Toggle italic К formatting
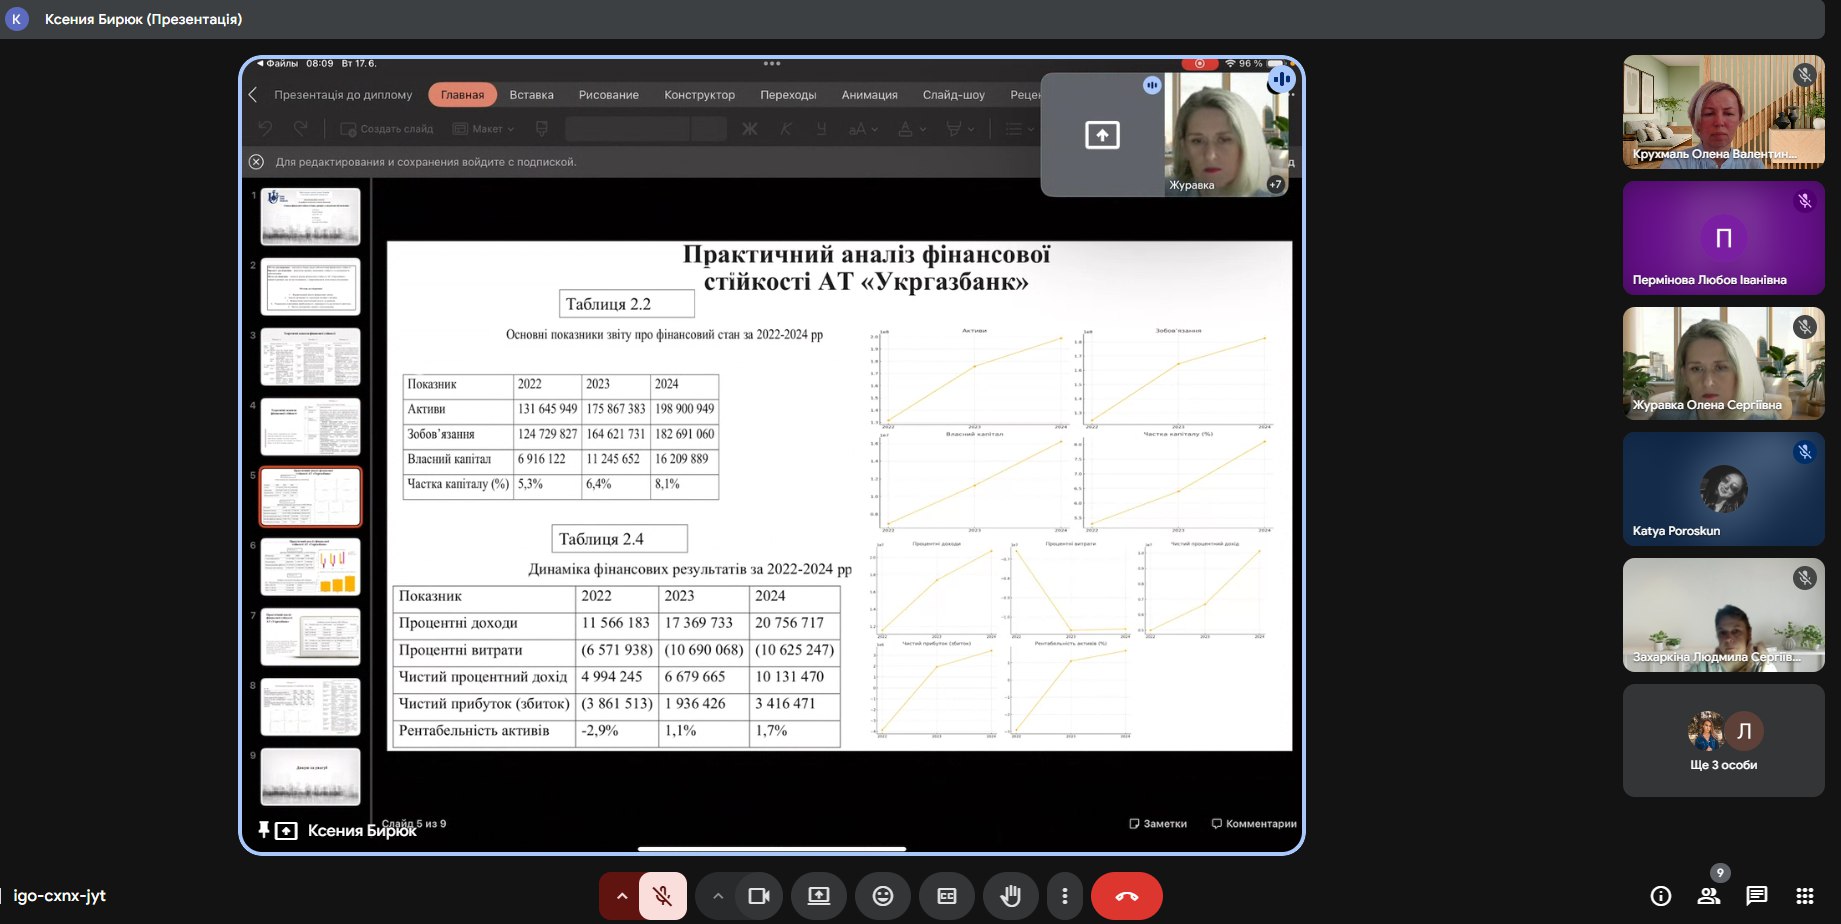This screenshot has height=924, width=1841. (x=786, y=129)
